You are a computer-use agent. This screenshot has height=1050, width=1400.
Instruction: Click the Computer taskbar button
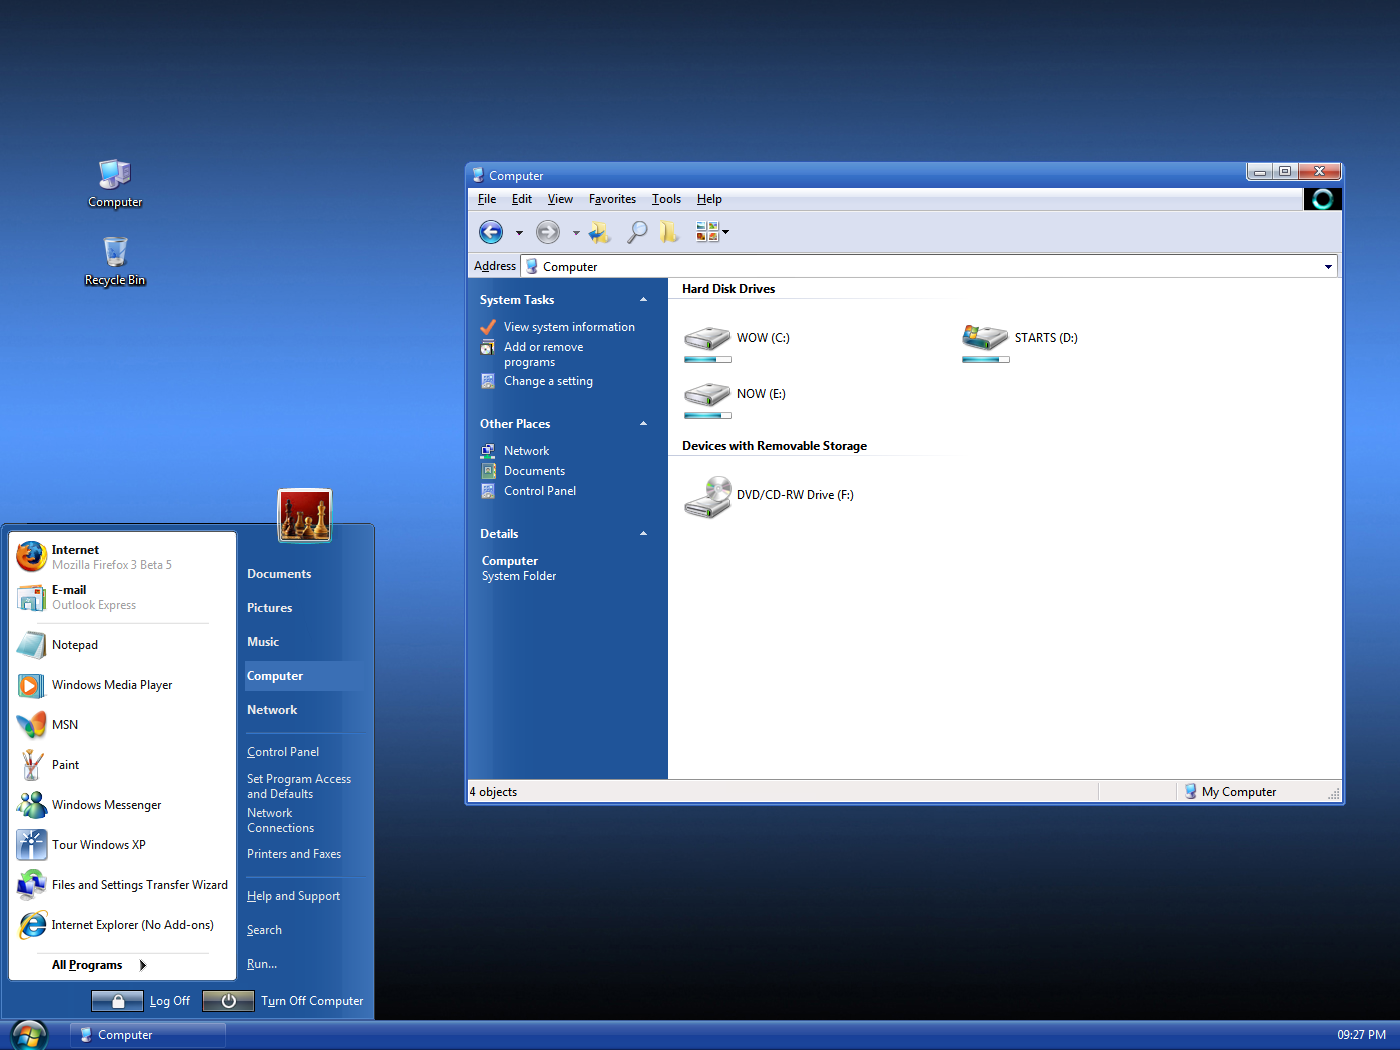point(148,1035)
